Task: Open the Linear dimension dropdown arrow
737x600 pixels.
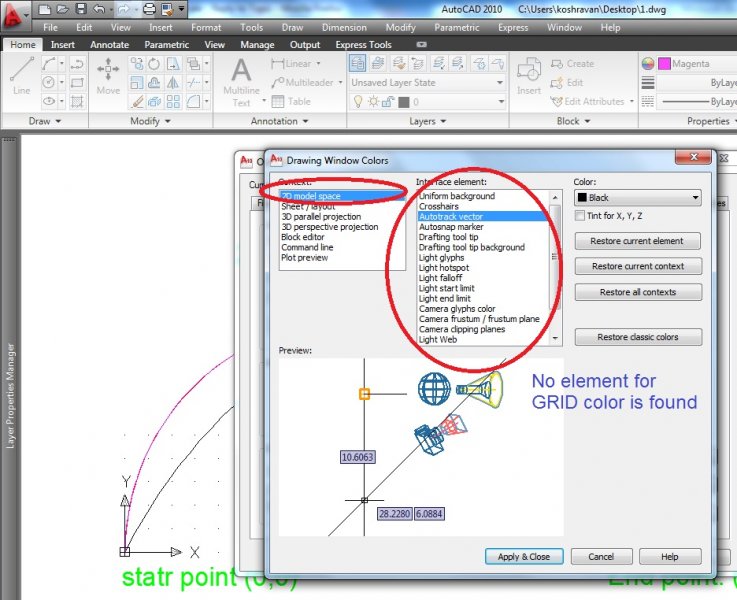Action: coord(318,63)
